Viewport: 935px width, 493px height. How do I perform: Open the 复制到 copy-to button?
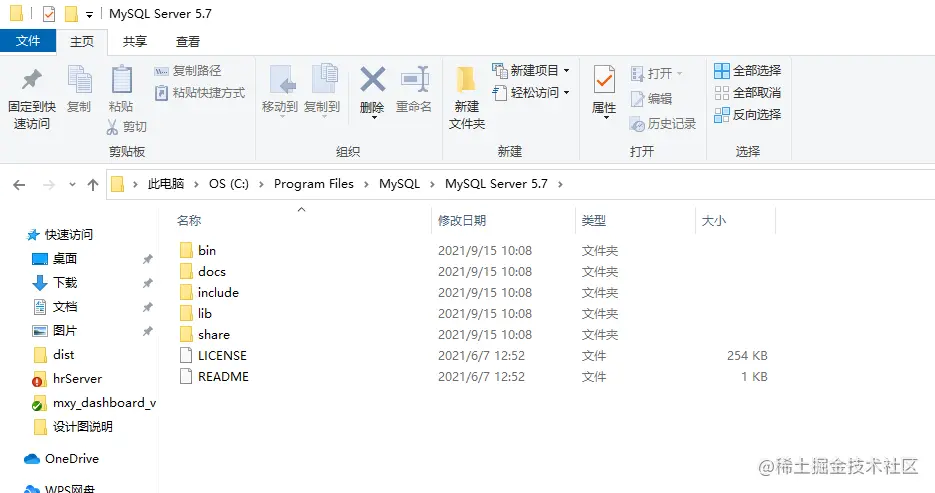tap(322, 89)
